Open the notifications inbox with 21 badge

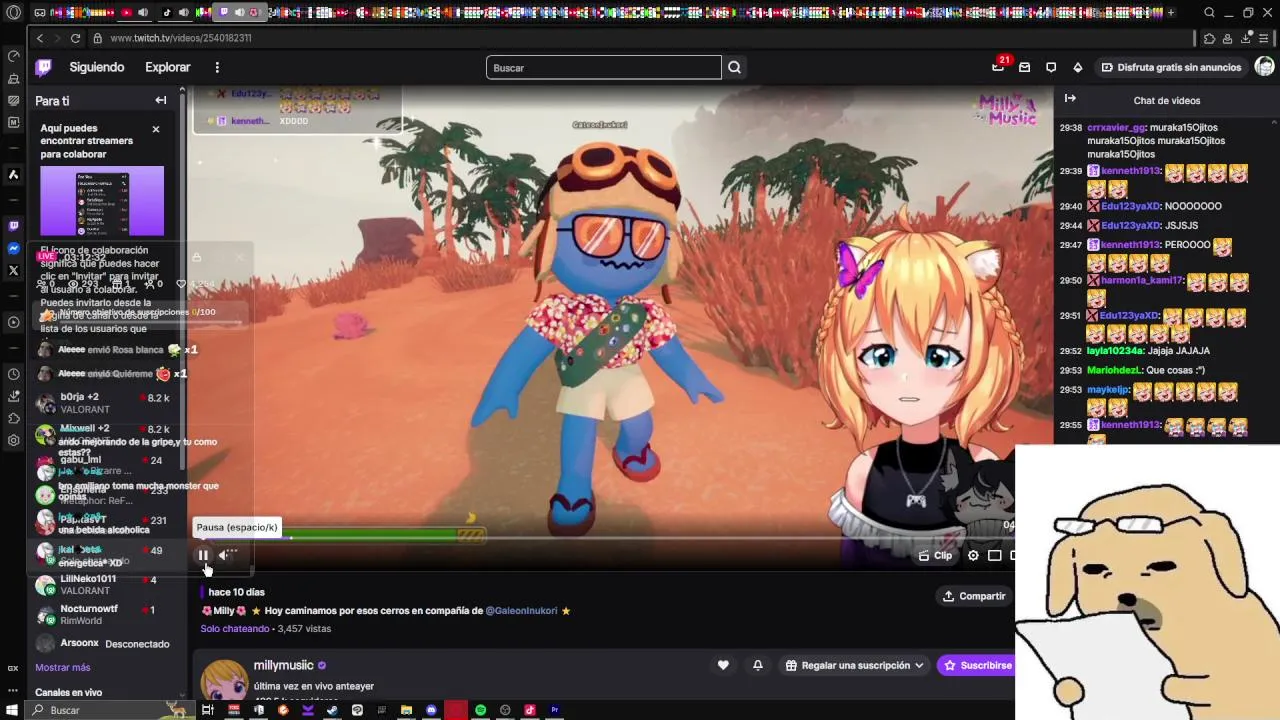pyautogui.click(x=998, y=67)
